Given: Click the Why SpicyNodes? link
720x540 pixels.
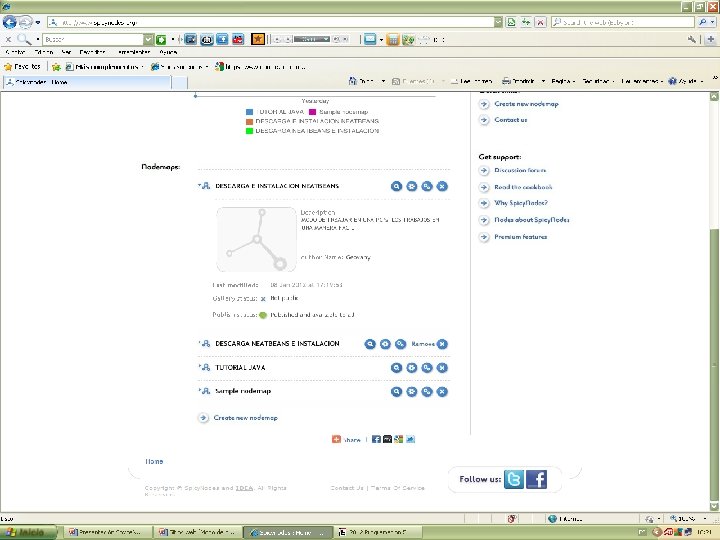Looking at the screenshot, I should click(x=521, y=203).
